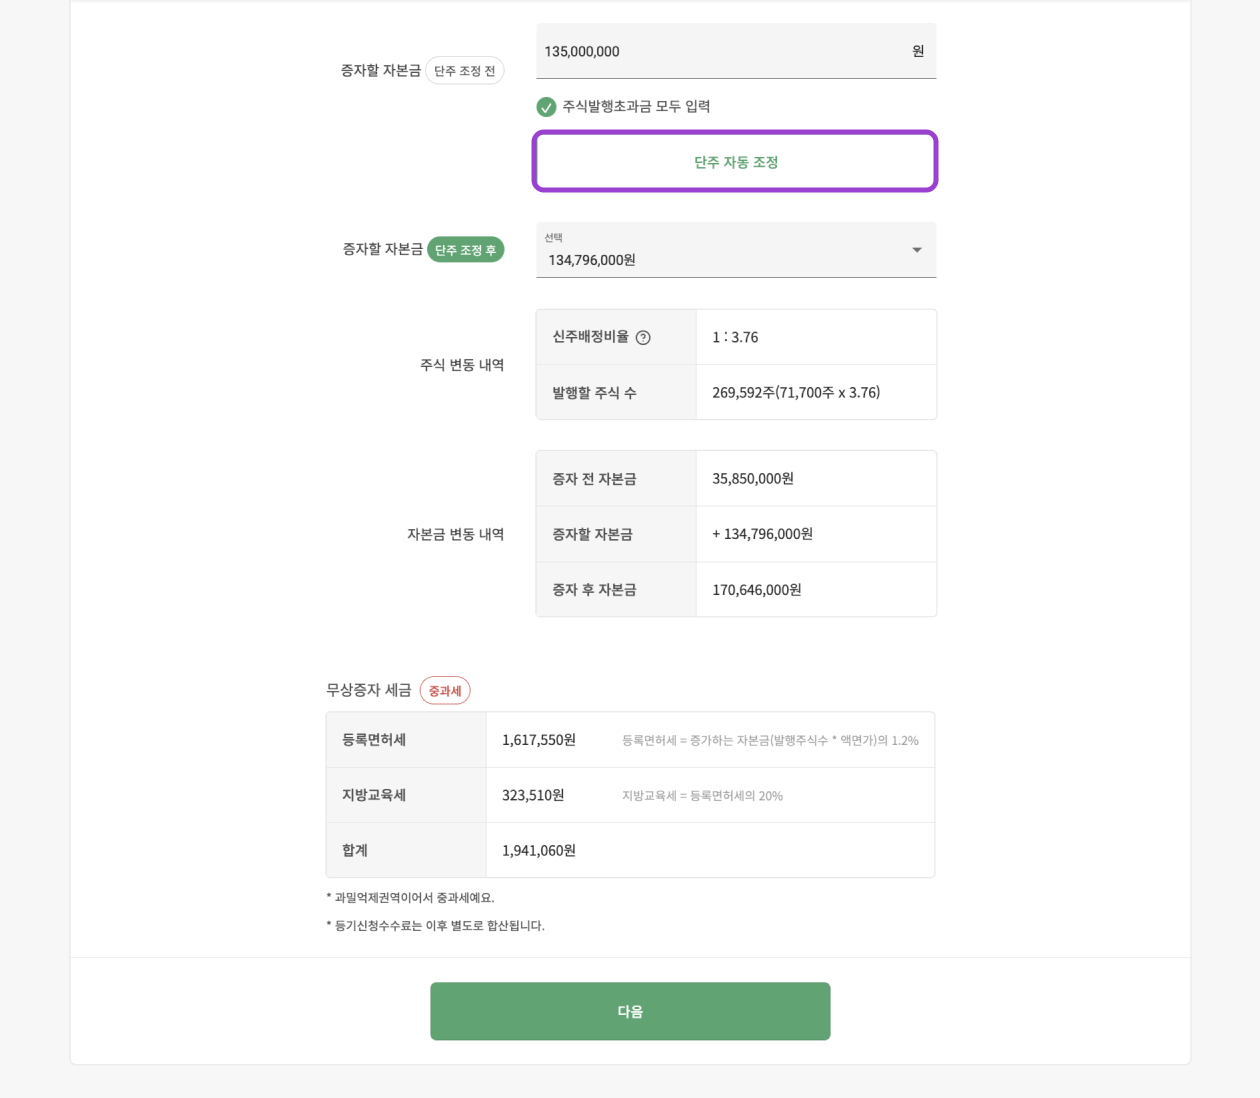Screen dimensions: 1260x1098
Task: Click the 다음 button
Action: (630, 1011)
